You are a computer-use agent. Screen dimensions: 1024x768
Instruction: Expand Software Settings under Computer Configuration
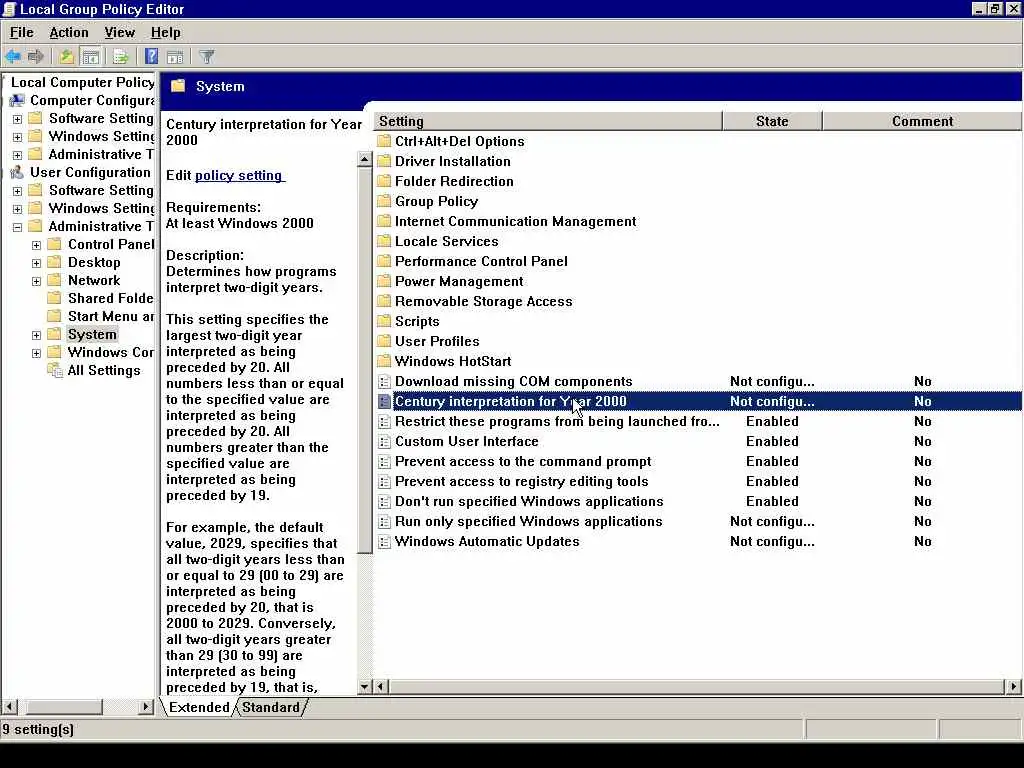coord(18,119)
